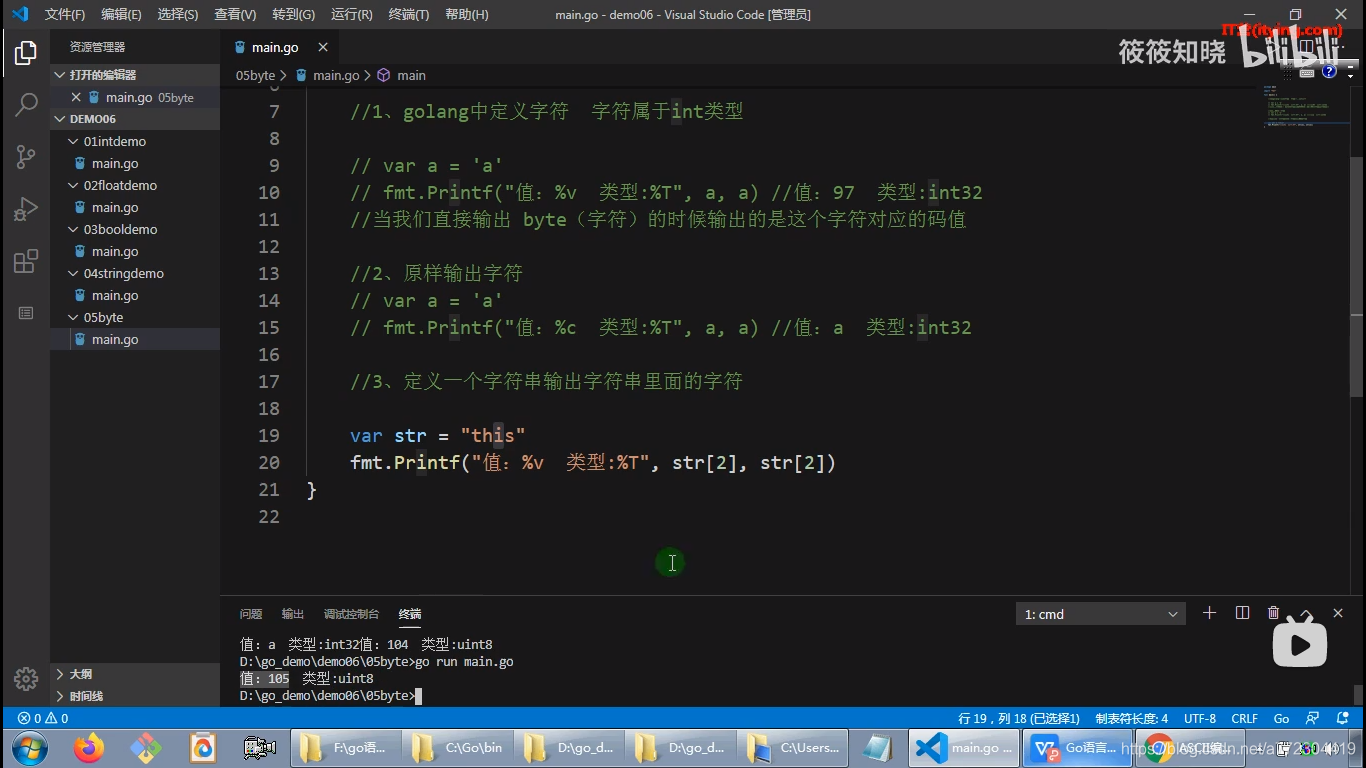Image resolution: width=1366 pixels, height=768 pixels.
Task: Click the IME toolbar help icon
Action: click(x=1329, y=71)
